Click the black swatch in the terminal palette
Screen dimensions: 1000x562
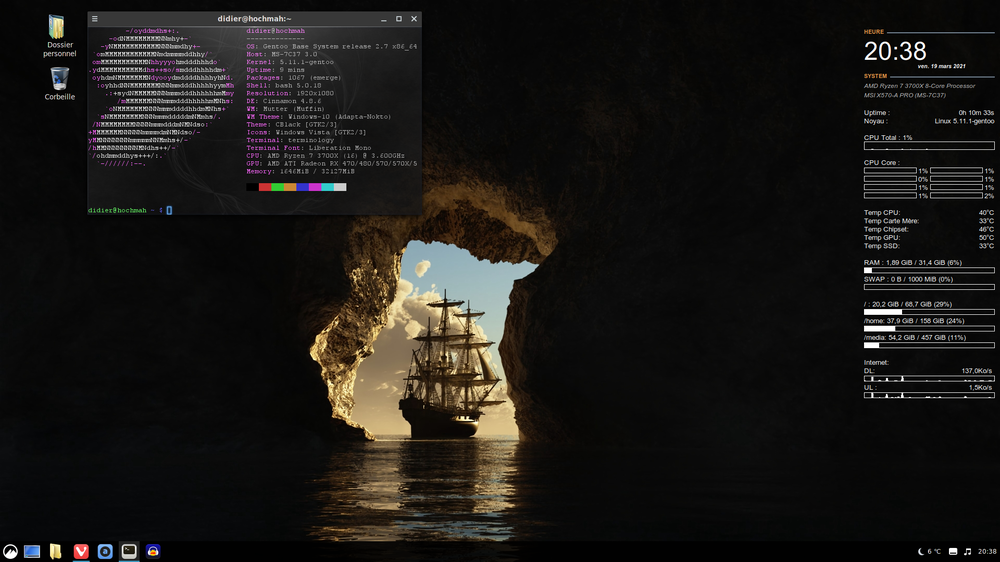pos(253,187)
